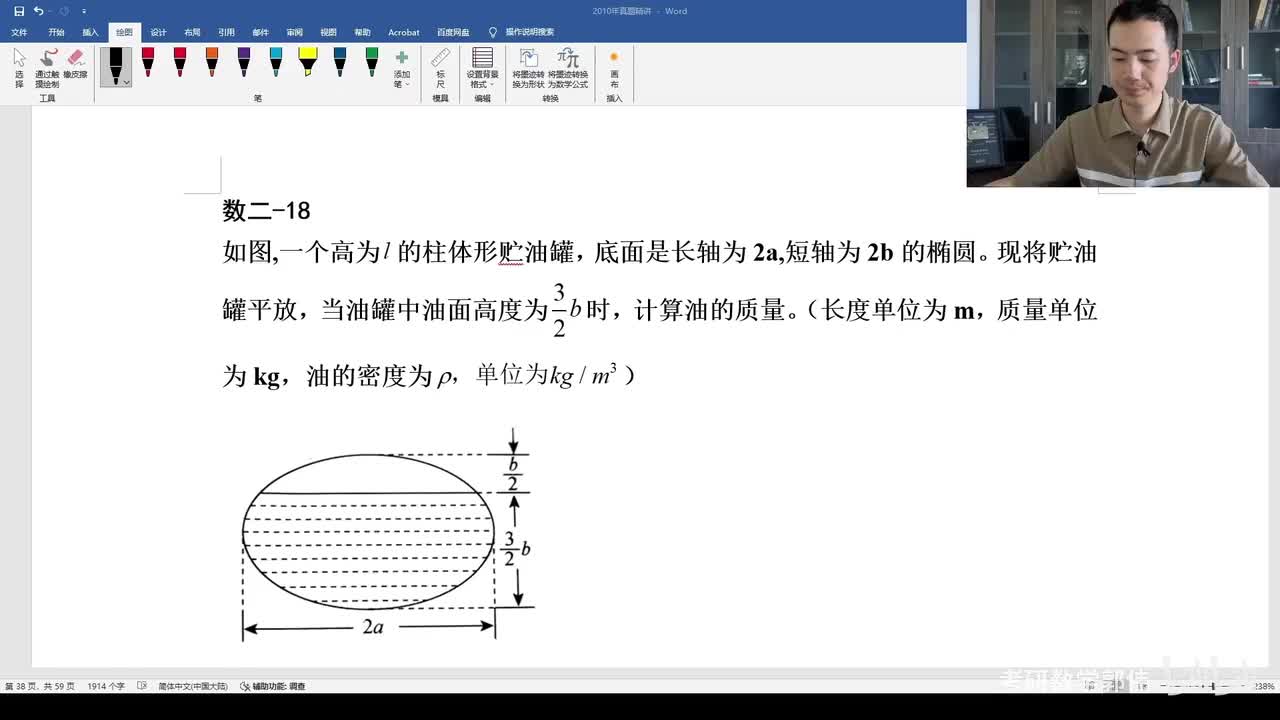Select the 绘图 Draw tab
This screenshot has height=720, width=1280.
(124, 32)
